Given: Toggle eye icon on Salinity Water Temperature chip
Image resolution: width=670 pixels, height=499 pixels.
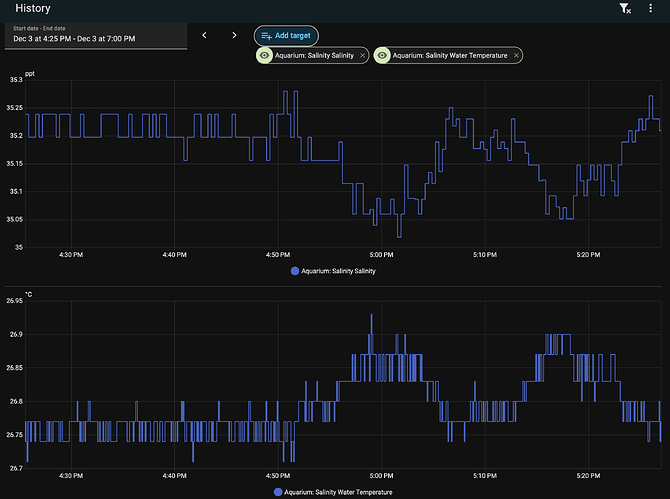Looking at the screenshot, I should coord(383,56).
